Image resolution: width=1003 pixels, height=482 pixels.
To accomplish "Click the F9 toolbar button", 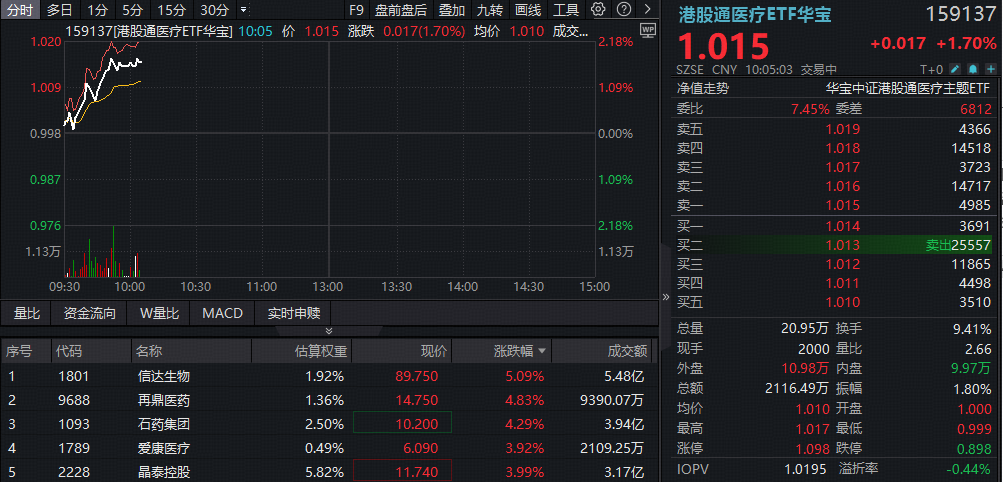I will click(356, 10).
